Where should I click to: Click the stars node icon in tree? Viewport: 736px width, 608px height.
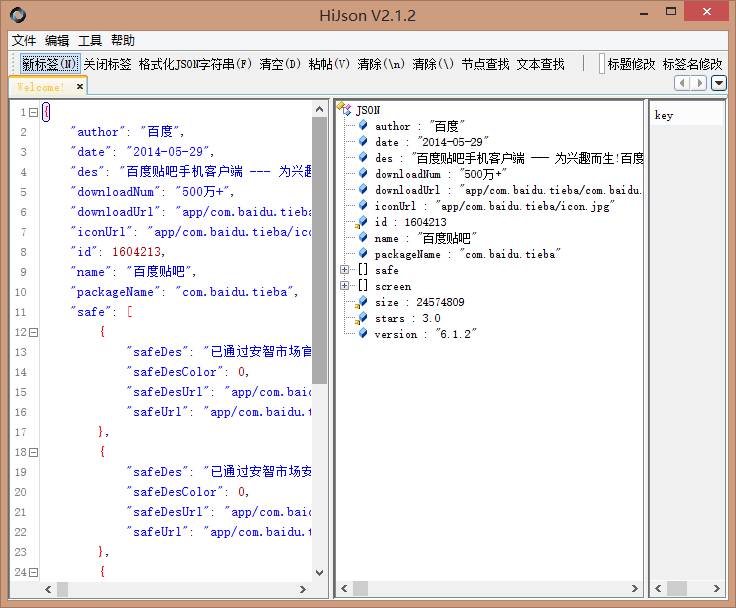click(361, 318)
